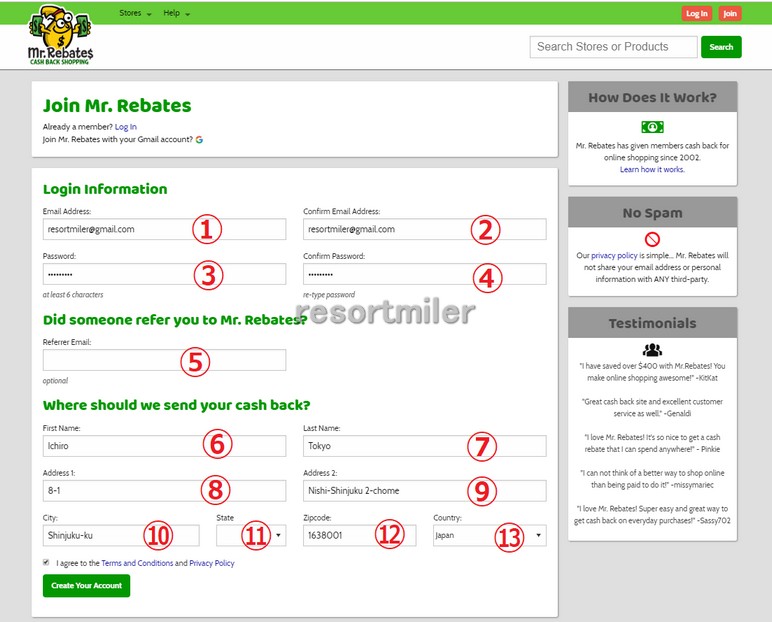Screen dimensions: 772x622
Task: Open the State dropdown
Action: [251, 536]
